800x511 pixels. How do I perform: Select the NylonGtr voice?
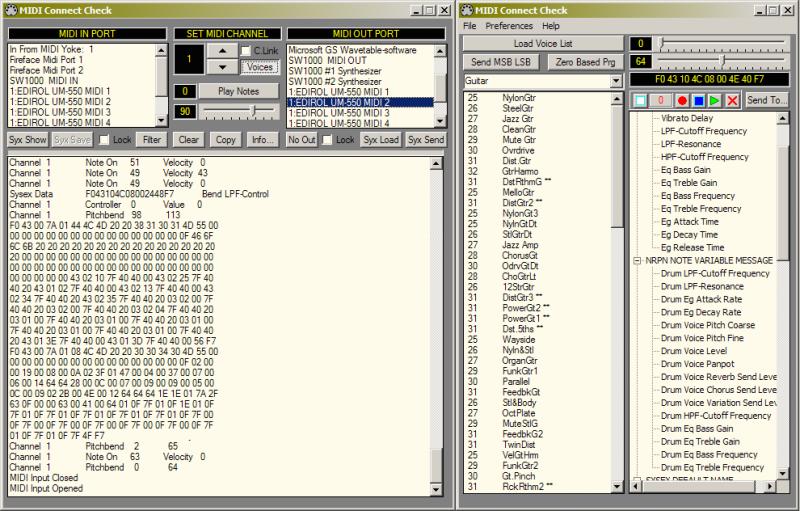(519, 97)
